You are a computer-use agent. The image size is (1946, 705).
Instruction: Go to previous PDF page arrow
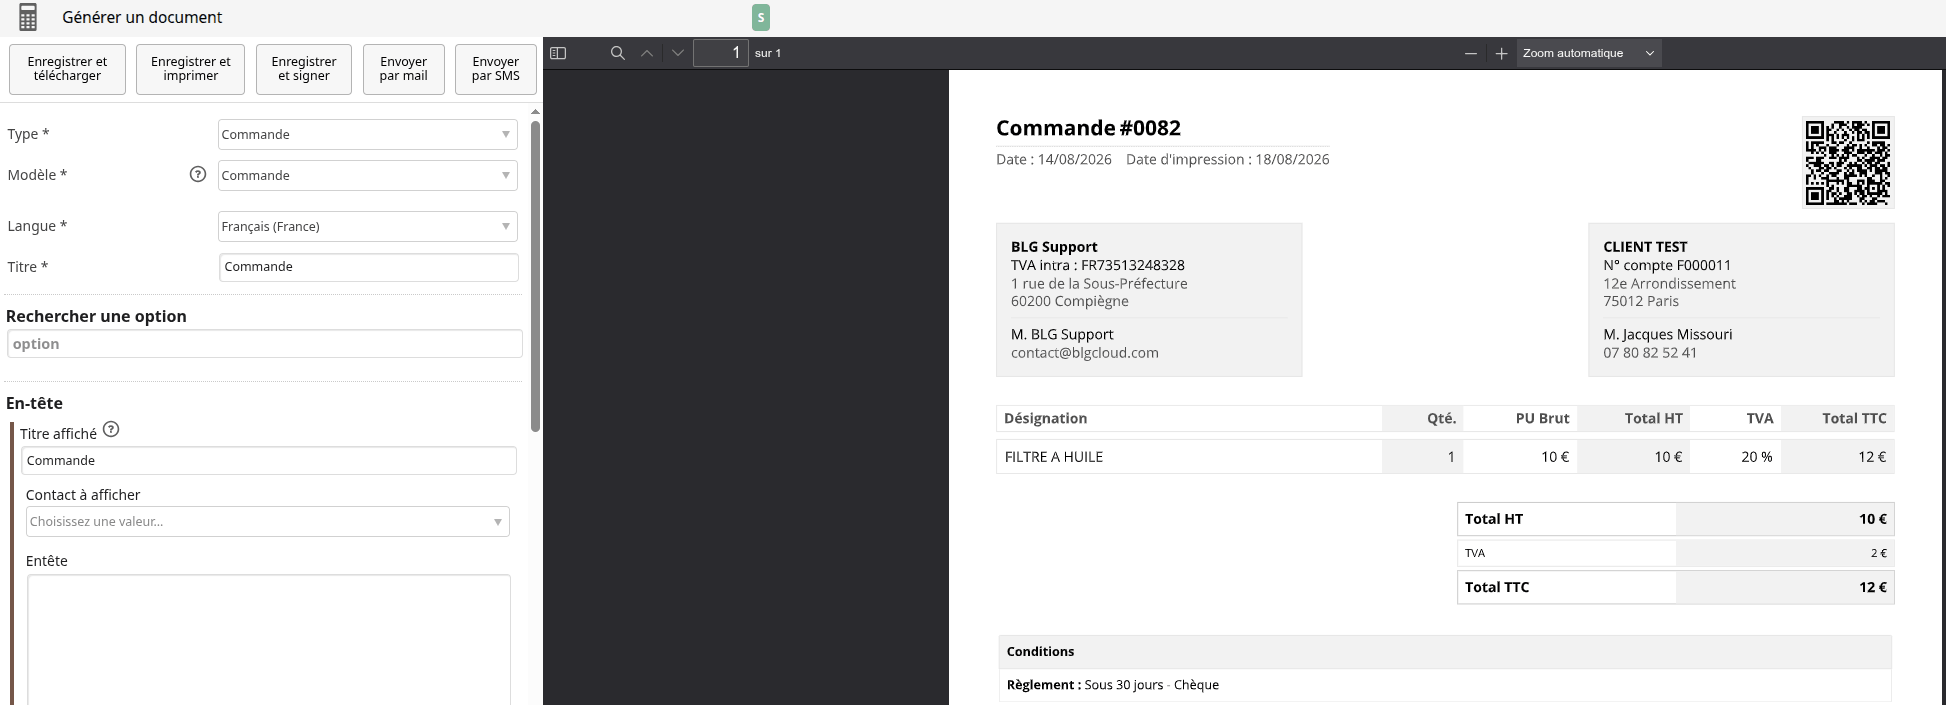click(x=647, y=53)
